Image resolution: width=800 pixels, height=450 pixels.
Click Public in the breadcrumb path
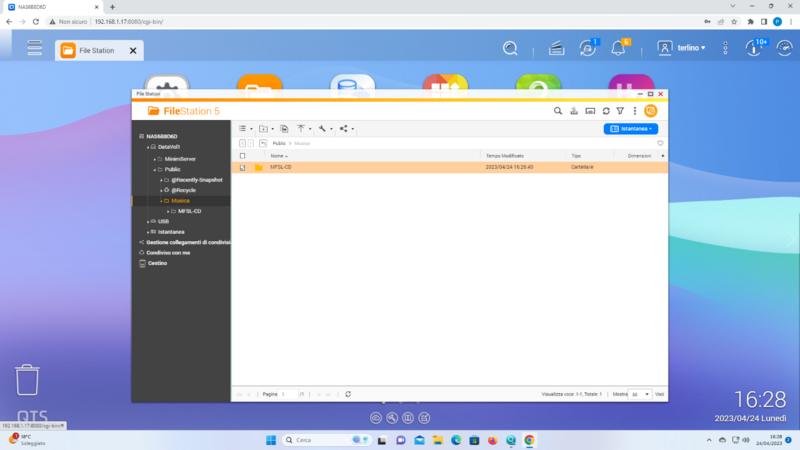280,143
